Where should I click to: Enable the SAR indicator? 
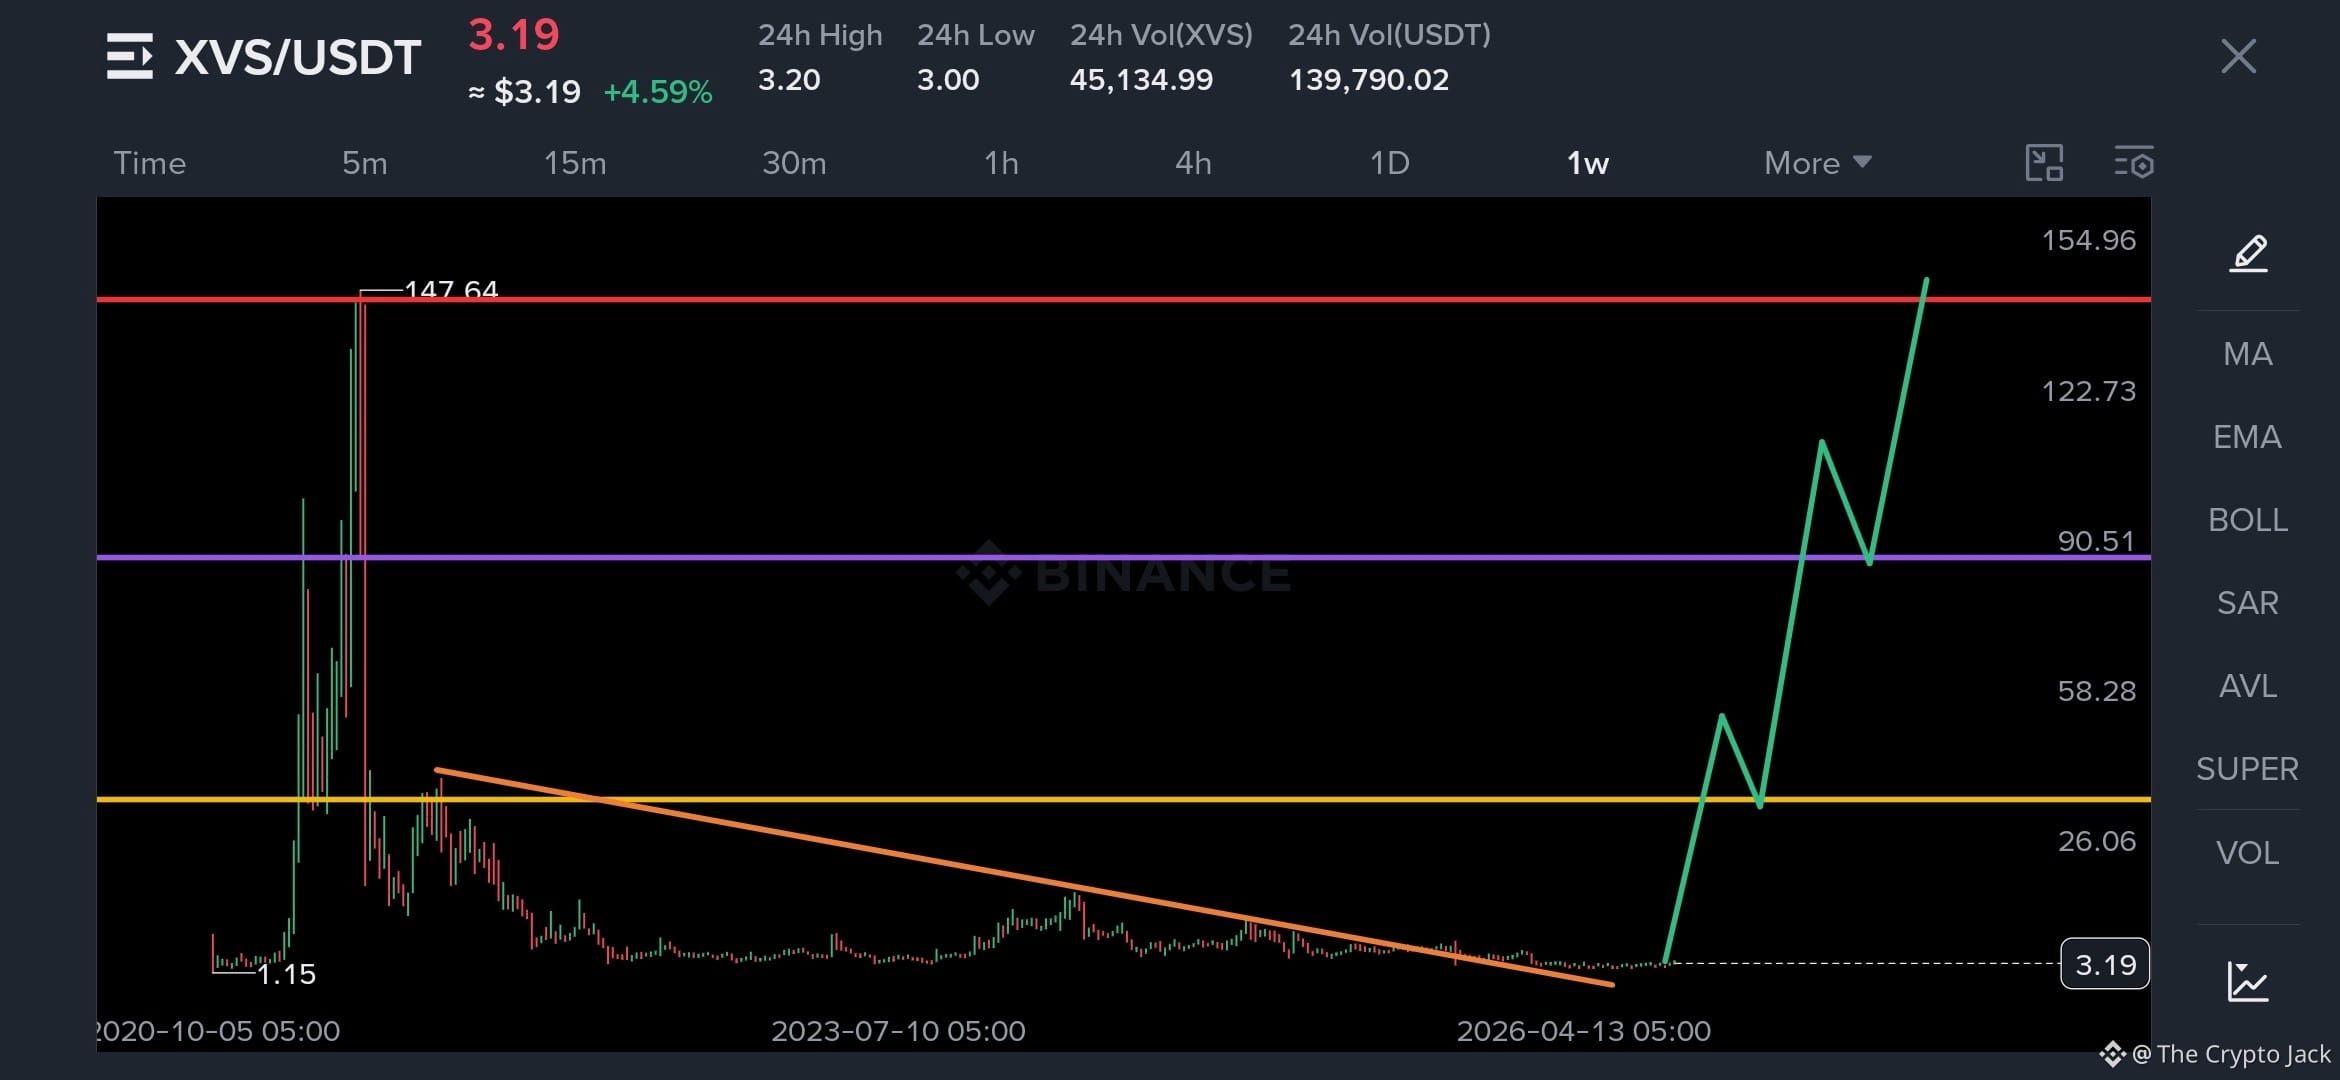pos(2248,603)
